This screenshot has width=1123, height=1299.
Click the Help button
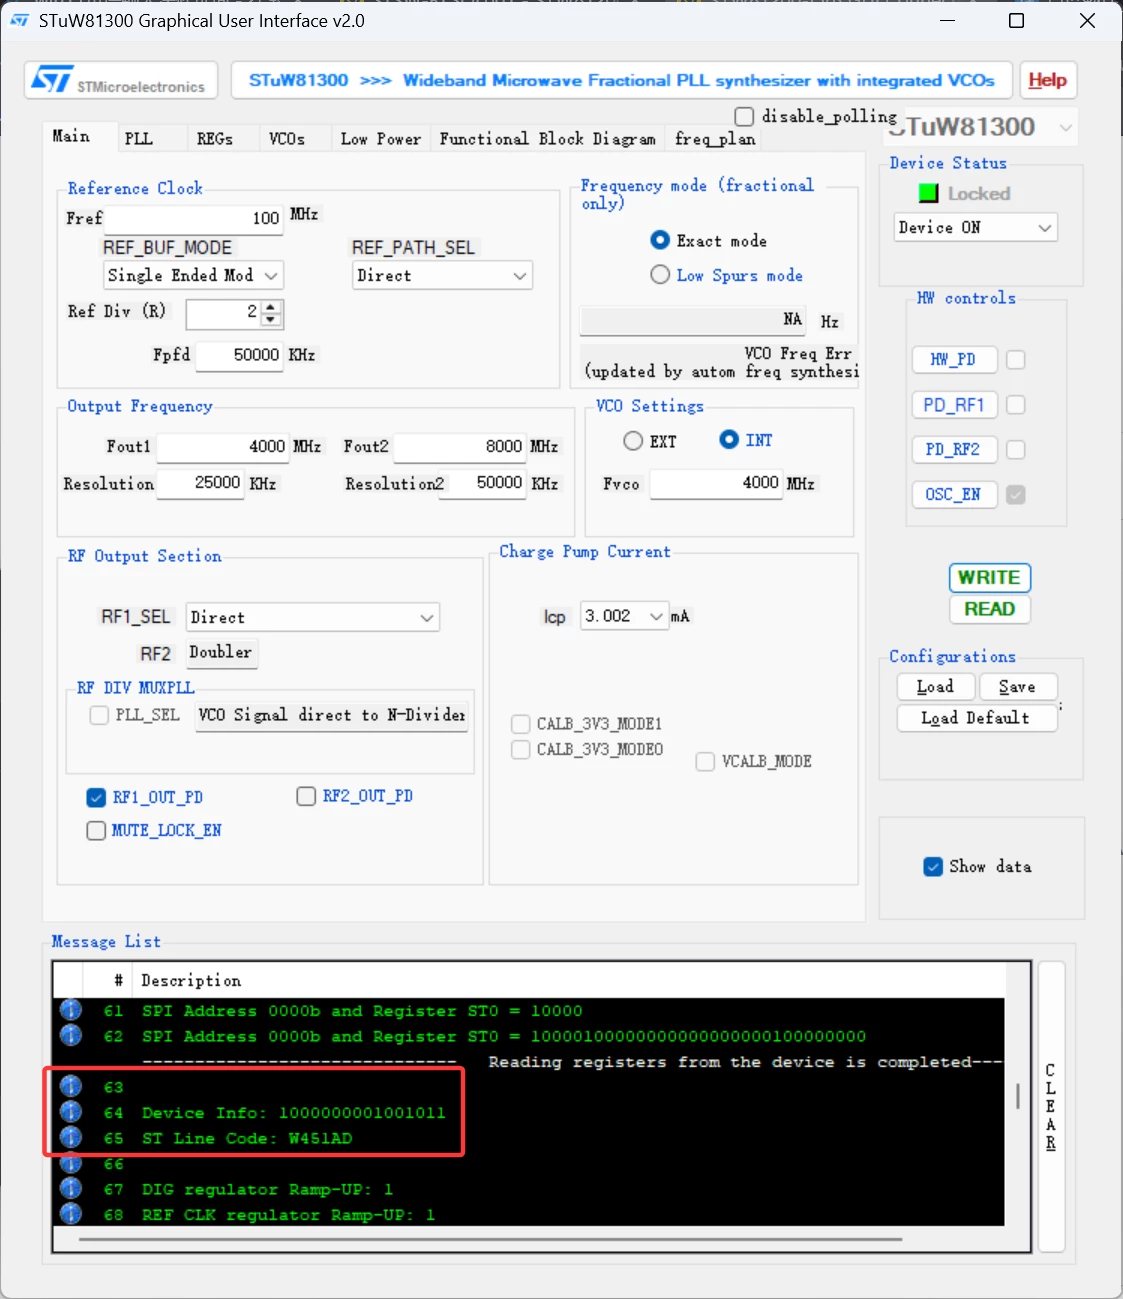1048,80
